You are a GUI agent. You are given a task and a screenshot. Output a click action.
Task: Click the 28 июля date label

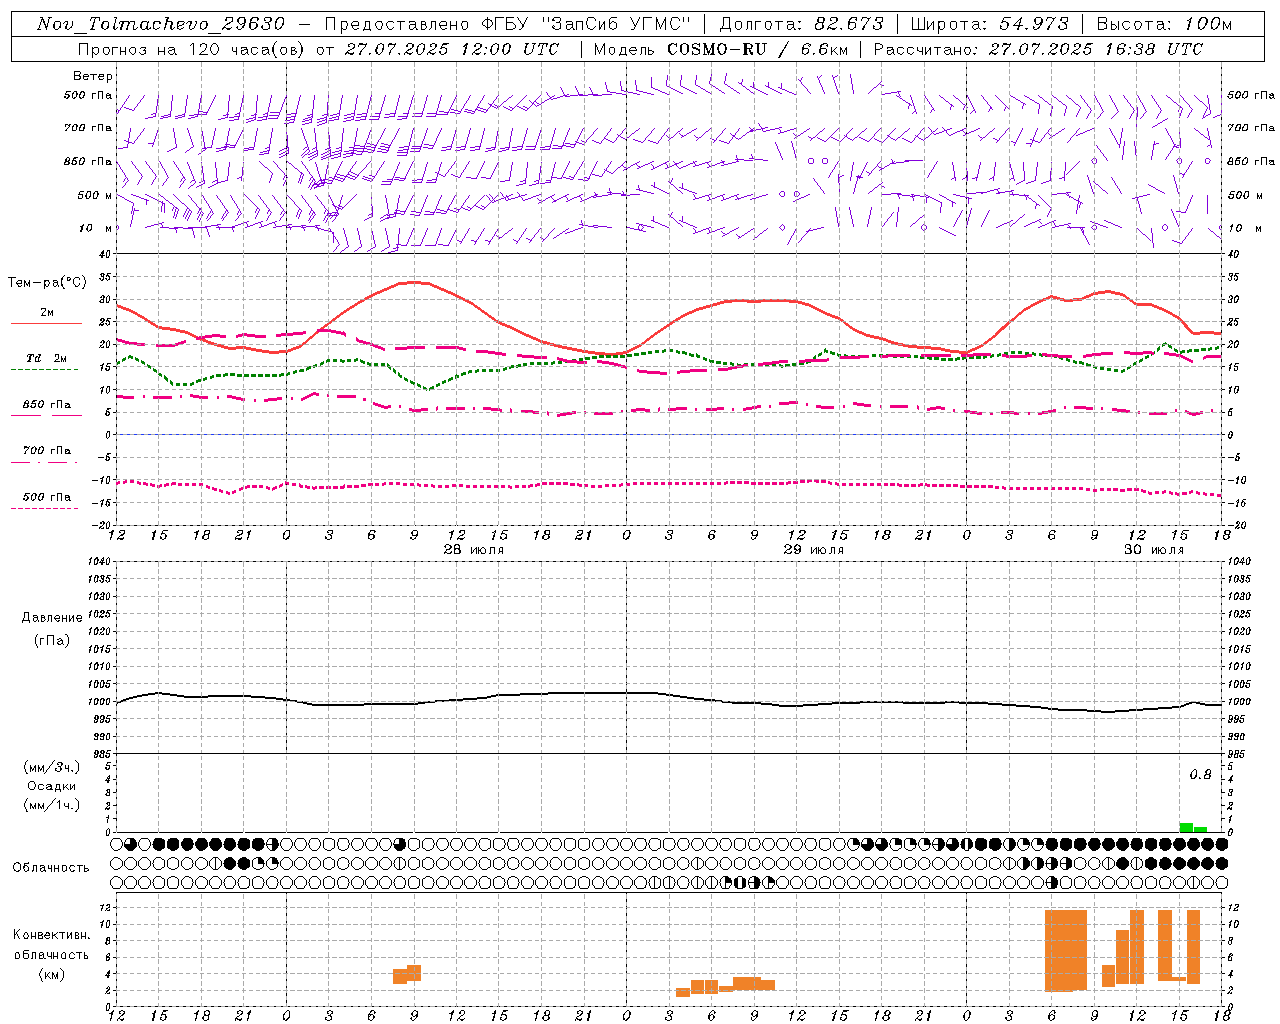pos(474,549)
